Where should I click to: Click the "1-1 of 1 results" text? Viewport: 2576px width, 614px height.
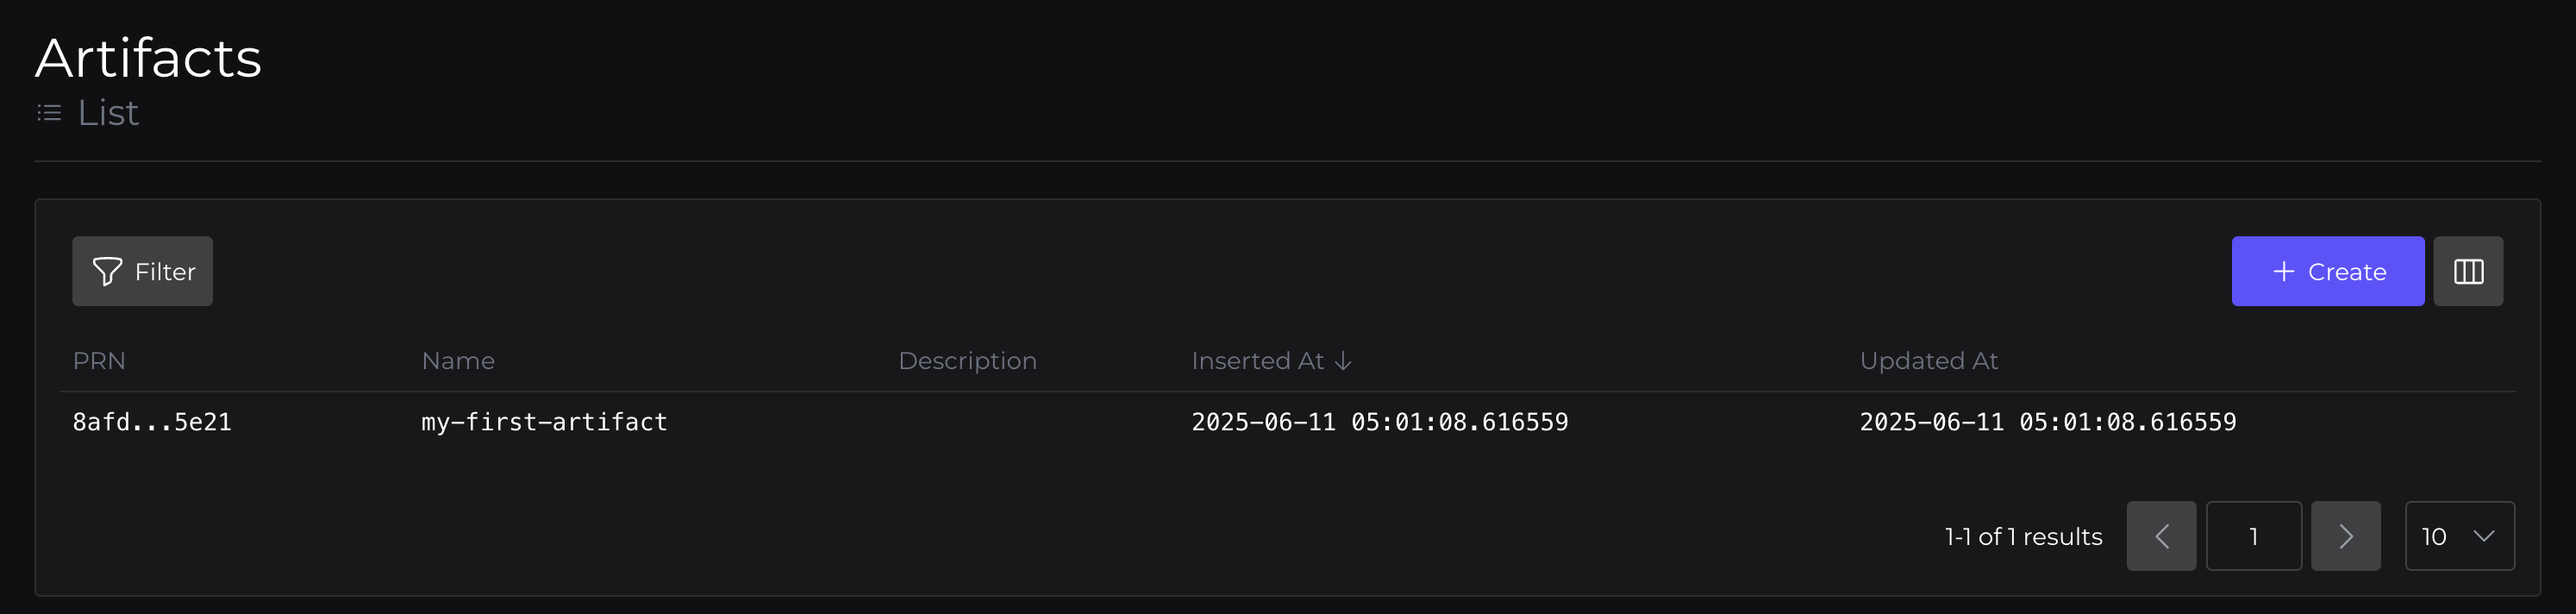(x=2023, y=537)
